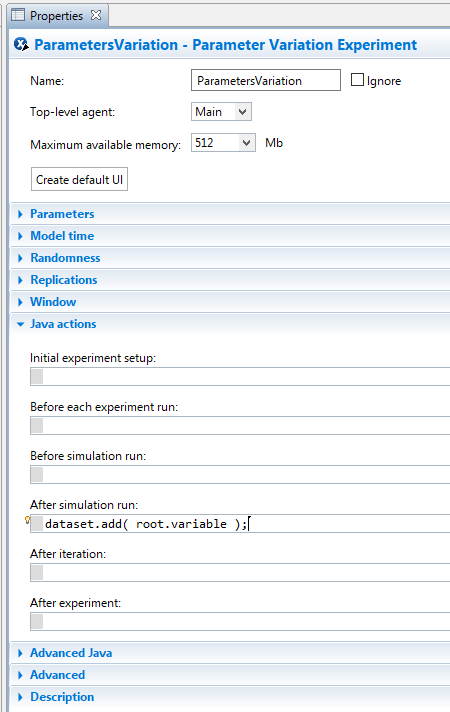Click in the Before simulation run field
The width and height of the screenshot is (450, 712).
click(x=240, y=475)
